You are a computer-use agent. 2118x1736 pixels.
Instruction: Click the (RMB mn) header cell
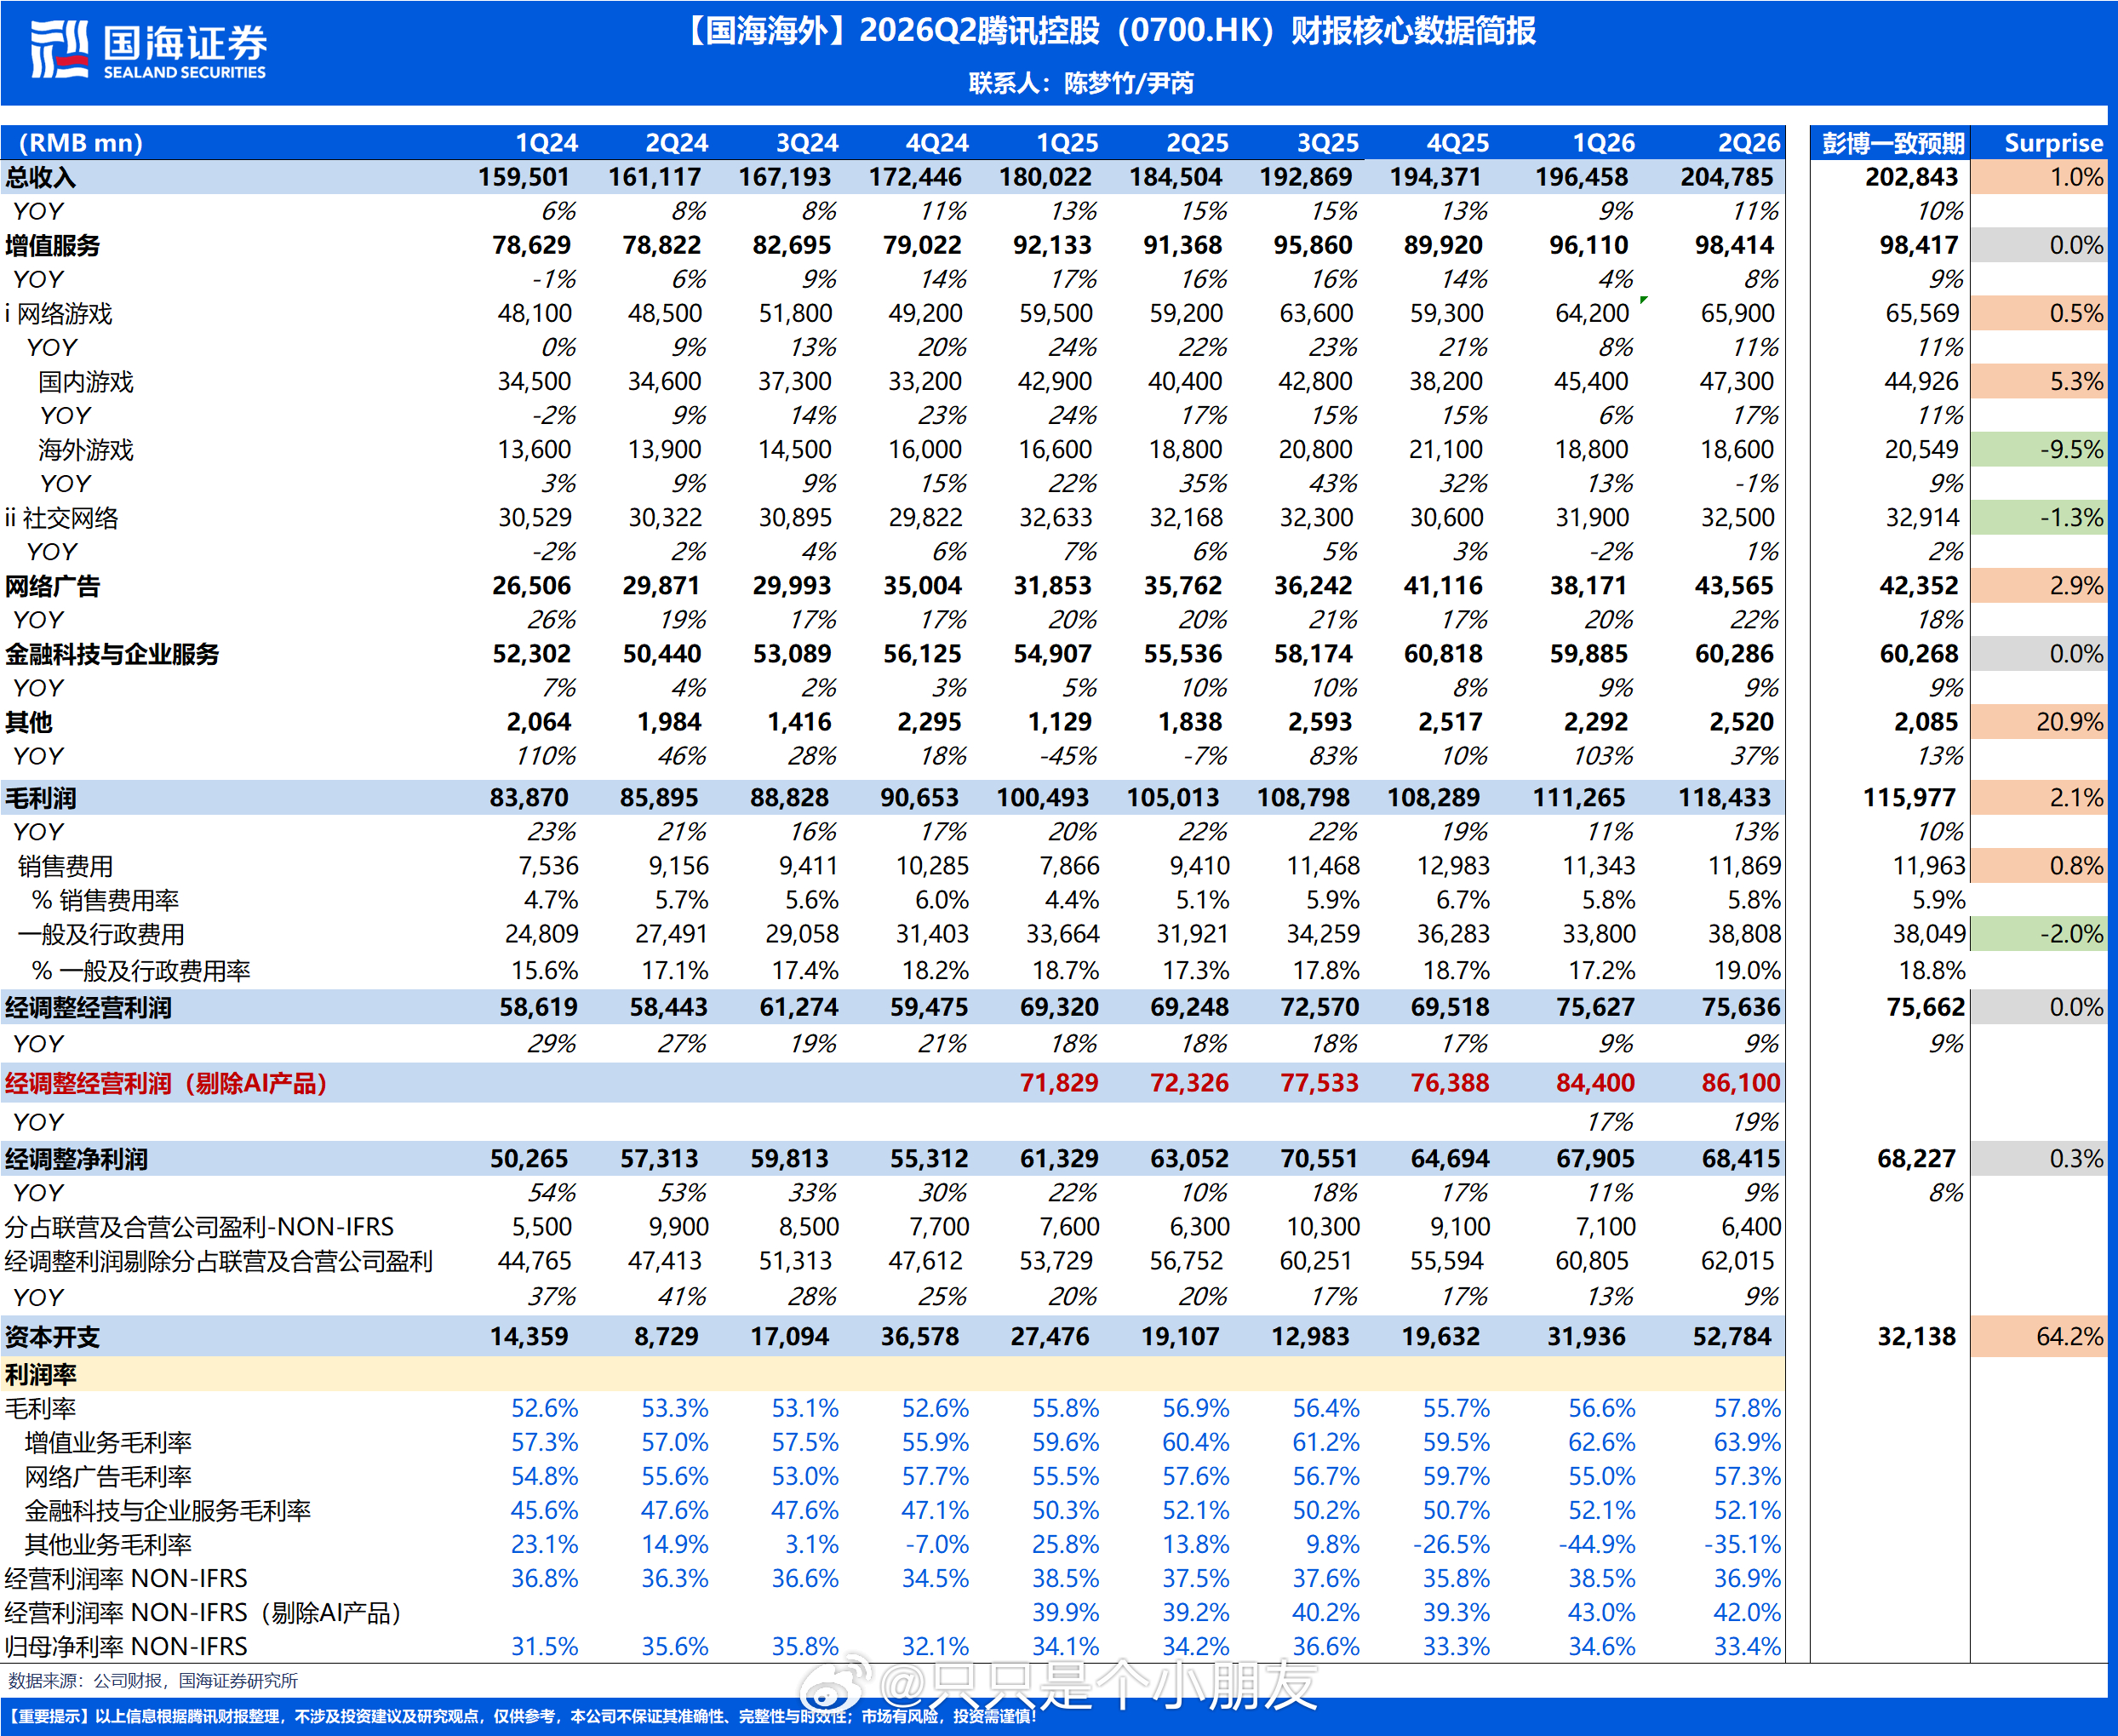point(81,143)
